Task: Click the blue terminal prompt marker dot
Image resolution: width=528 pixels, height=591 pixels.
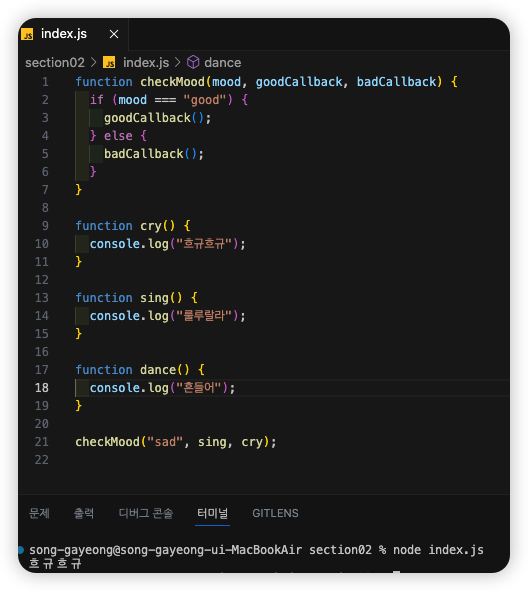Action: click(x=21, y=550)
